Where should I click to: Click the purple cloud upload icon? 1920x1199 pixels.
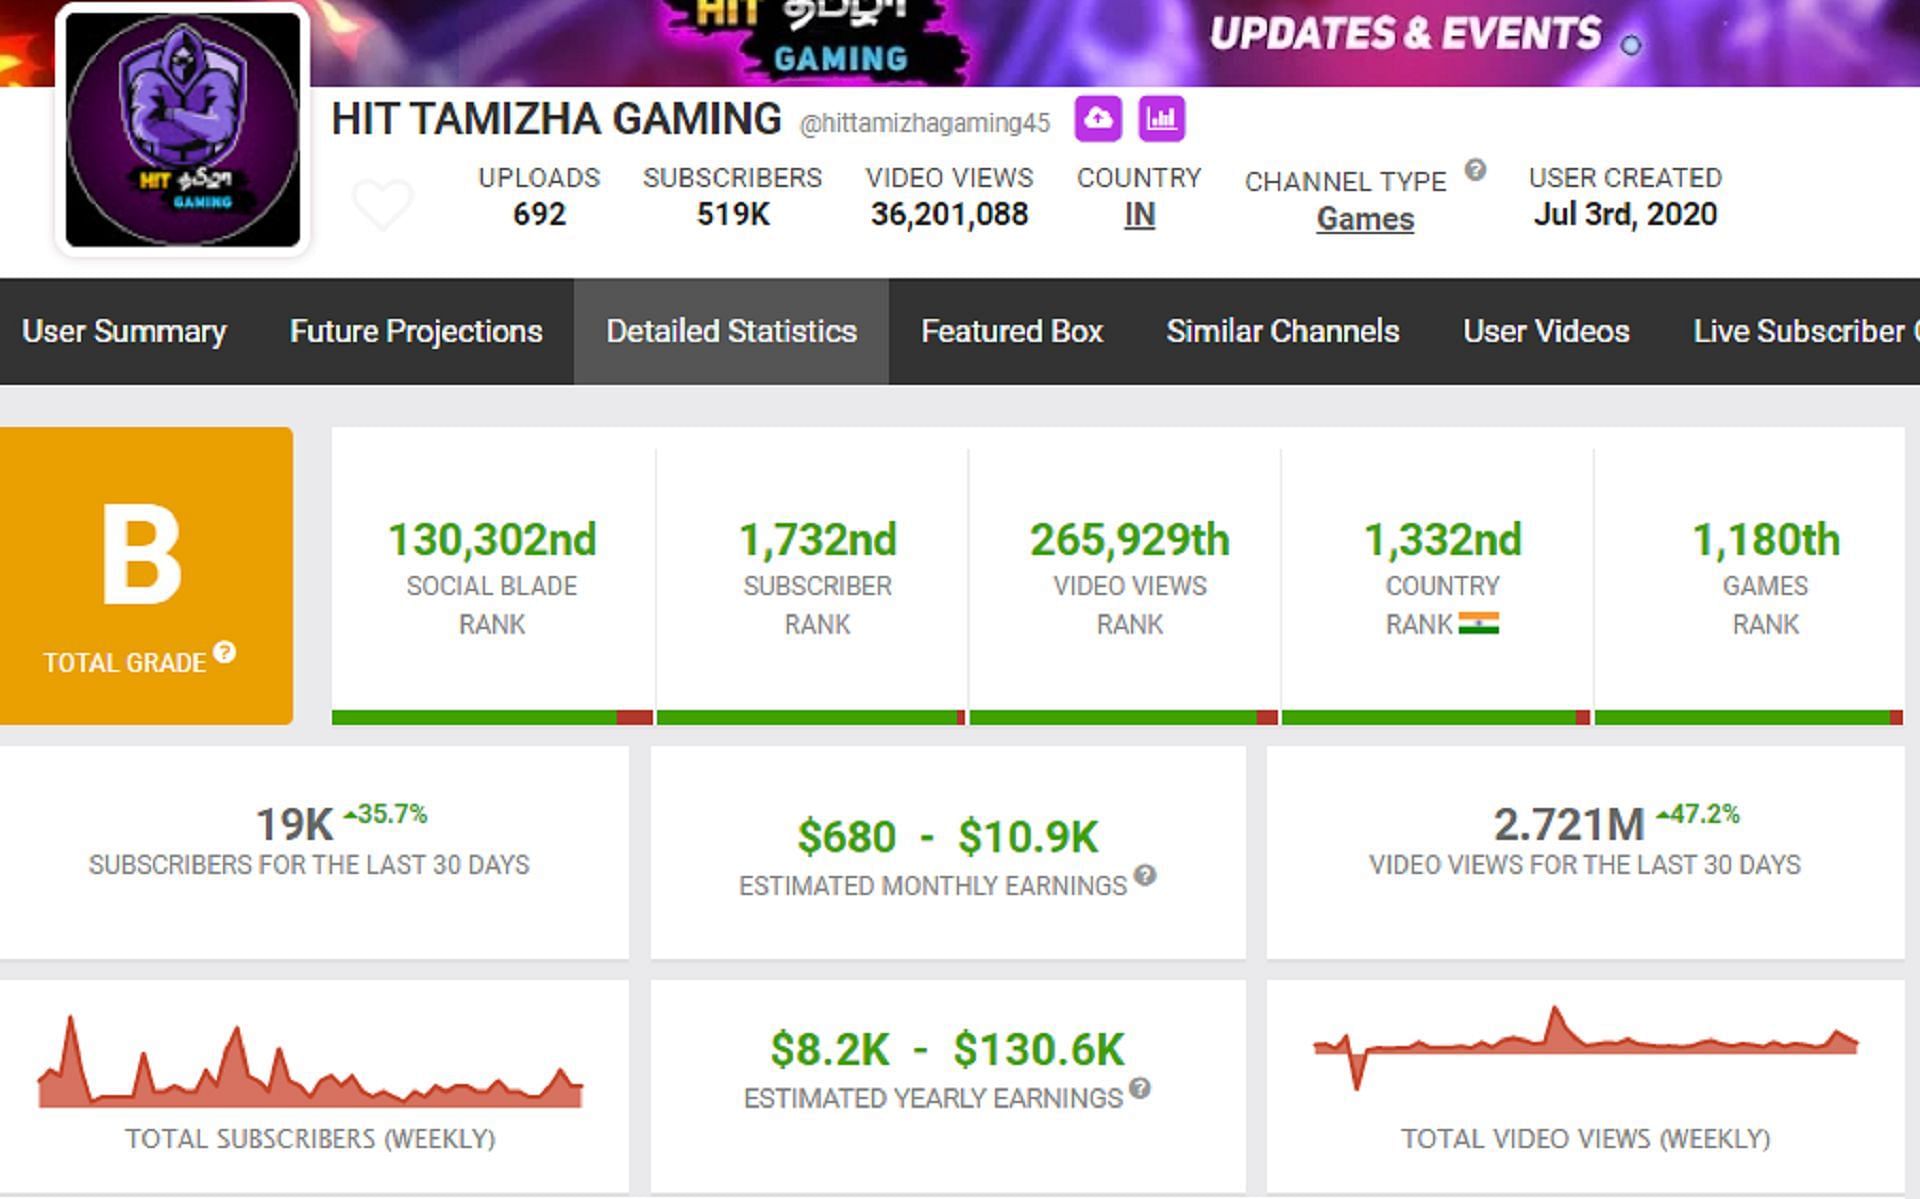coord(1098,119)
